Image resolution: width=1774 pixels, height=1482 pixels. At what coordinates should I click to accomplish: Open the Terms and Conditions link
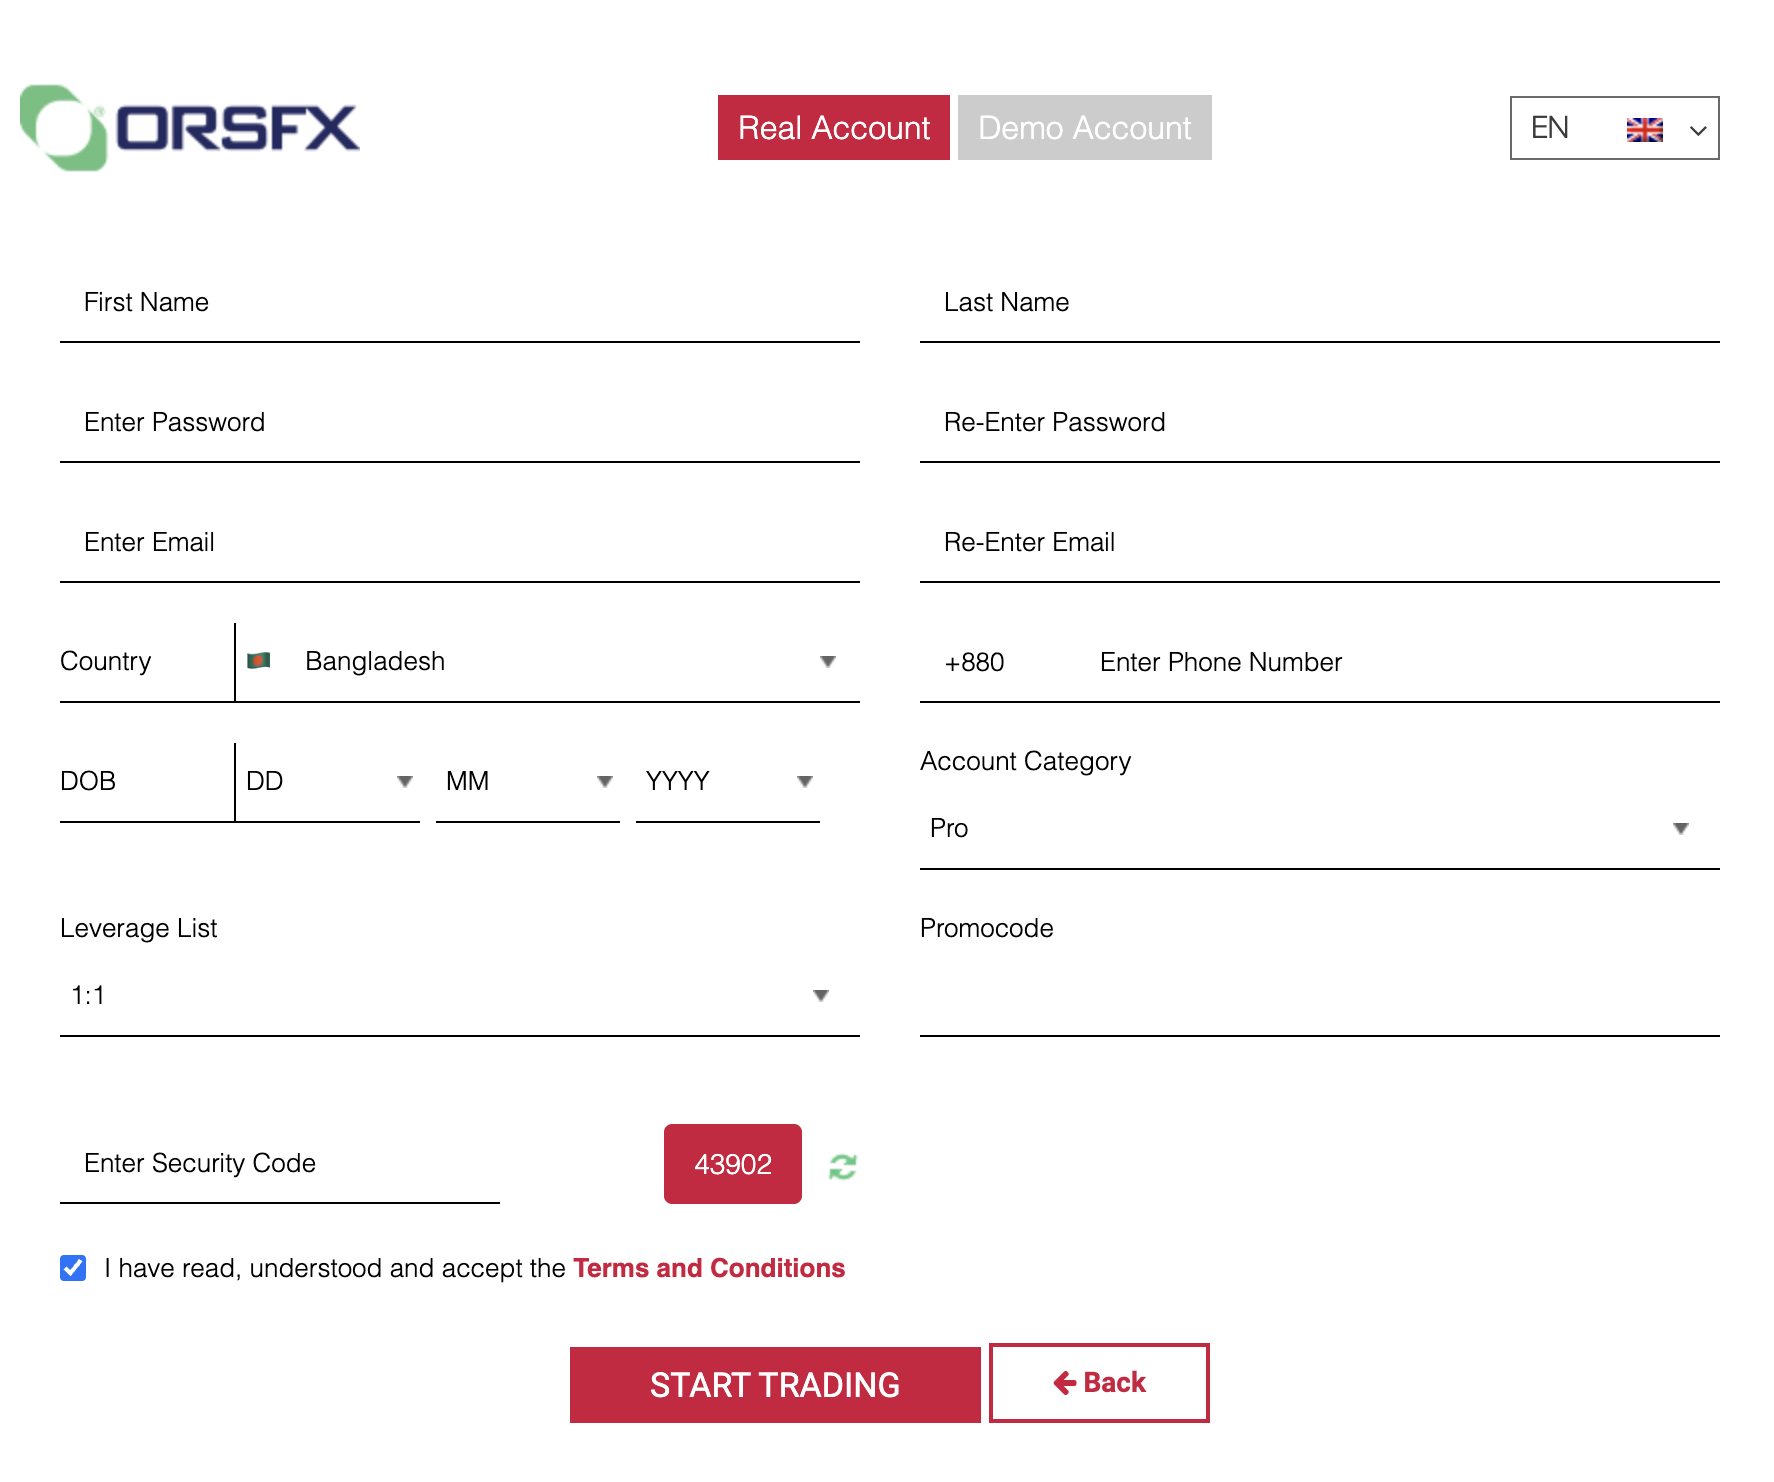tap(709, 1268)
